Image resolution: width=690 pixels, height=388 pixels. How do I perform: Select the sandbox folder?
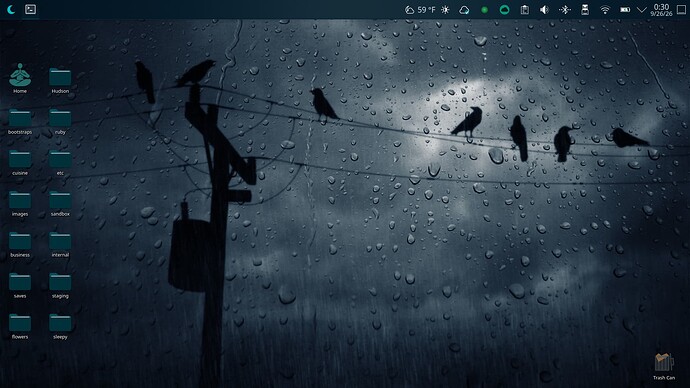[60, 203]
